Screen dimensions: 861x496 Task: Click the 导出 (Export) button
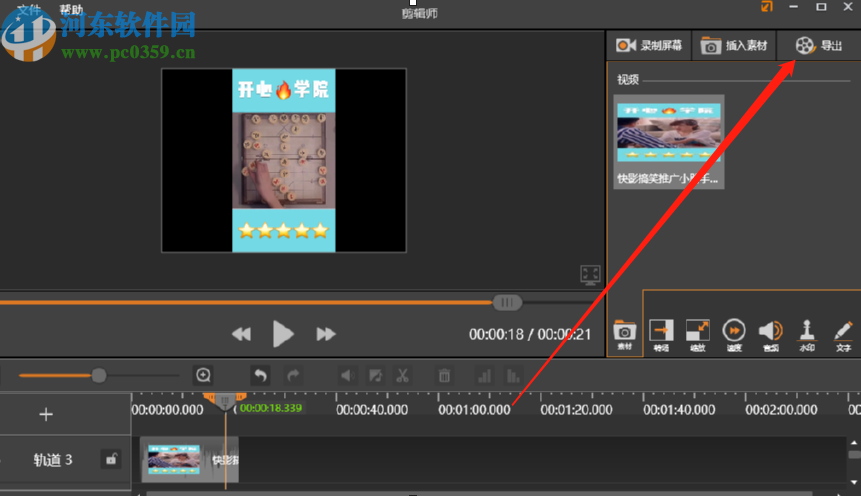pos(818,46)
